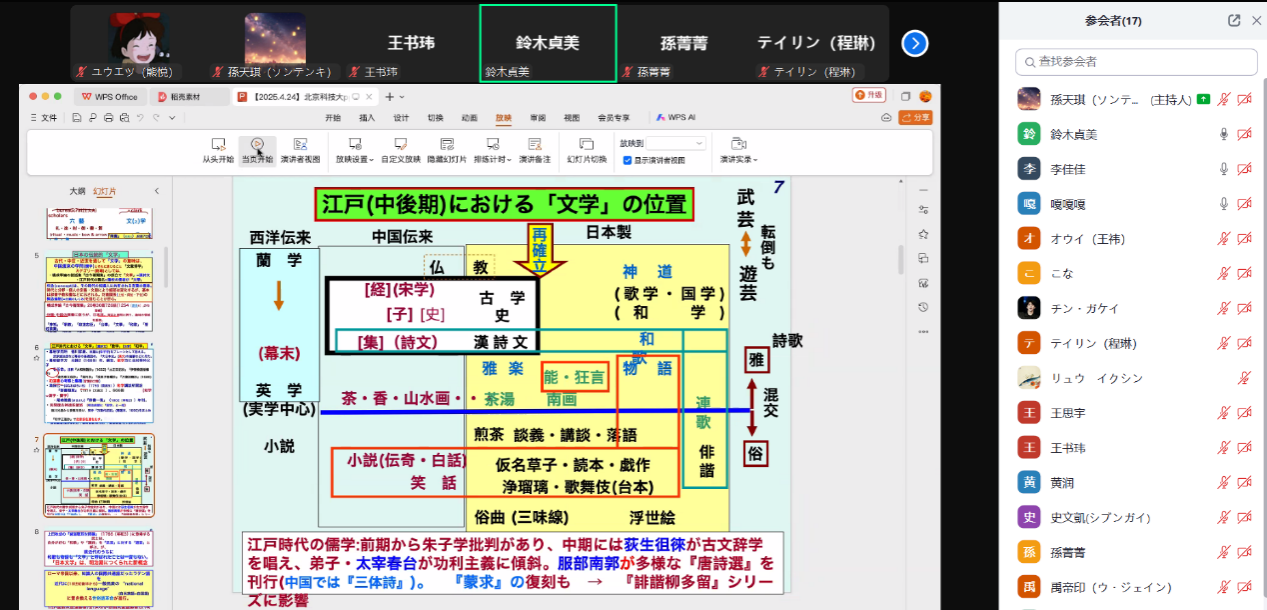This screenshot has height=610, width=1267.
Task: Toggle camera icon for 王思宇
Action: 1245,413
